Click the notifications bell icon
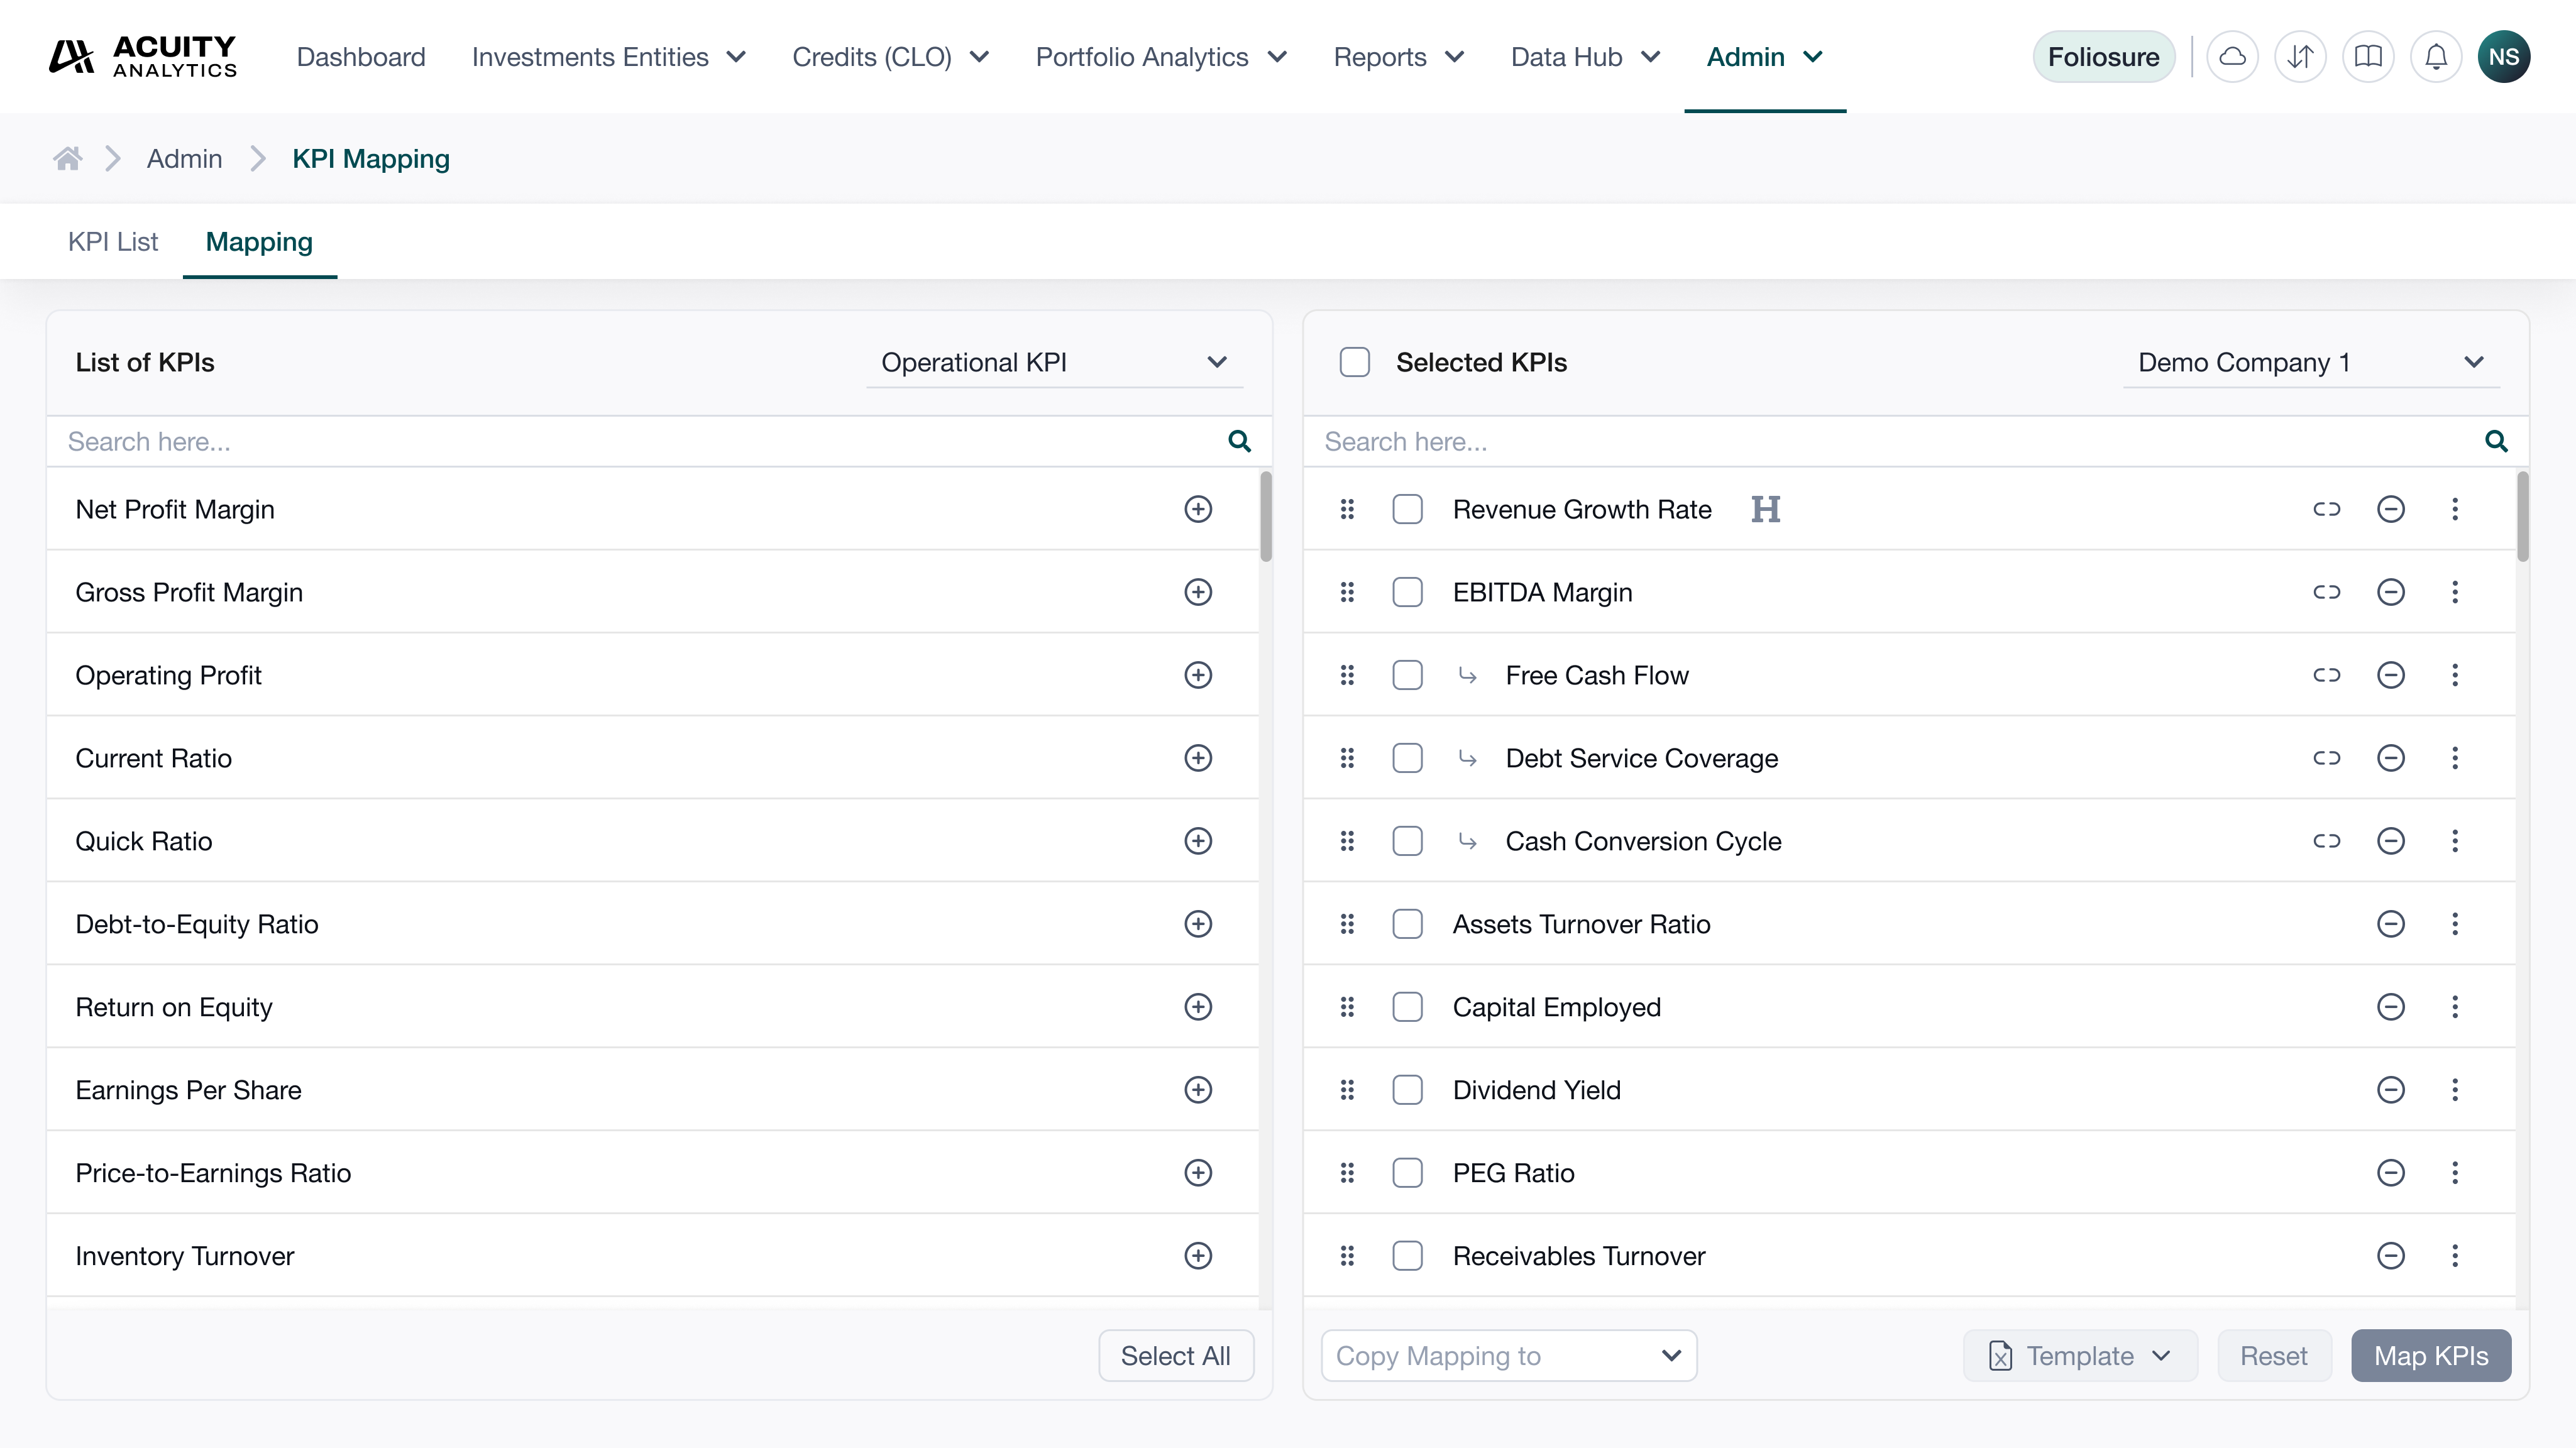 pyautogui.click(x=2436, y=57)
